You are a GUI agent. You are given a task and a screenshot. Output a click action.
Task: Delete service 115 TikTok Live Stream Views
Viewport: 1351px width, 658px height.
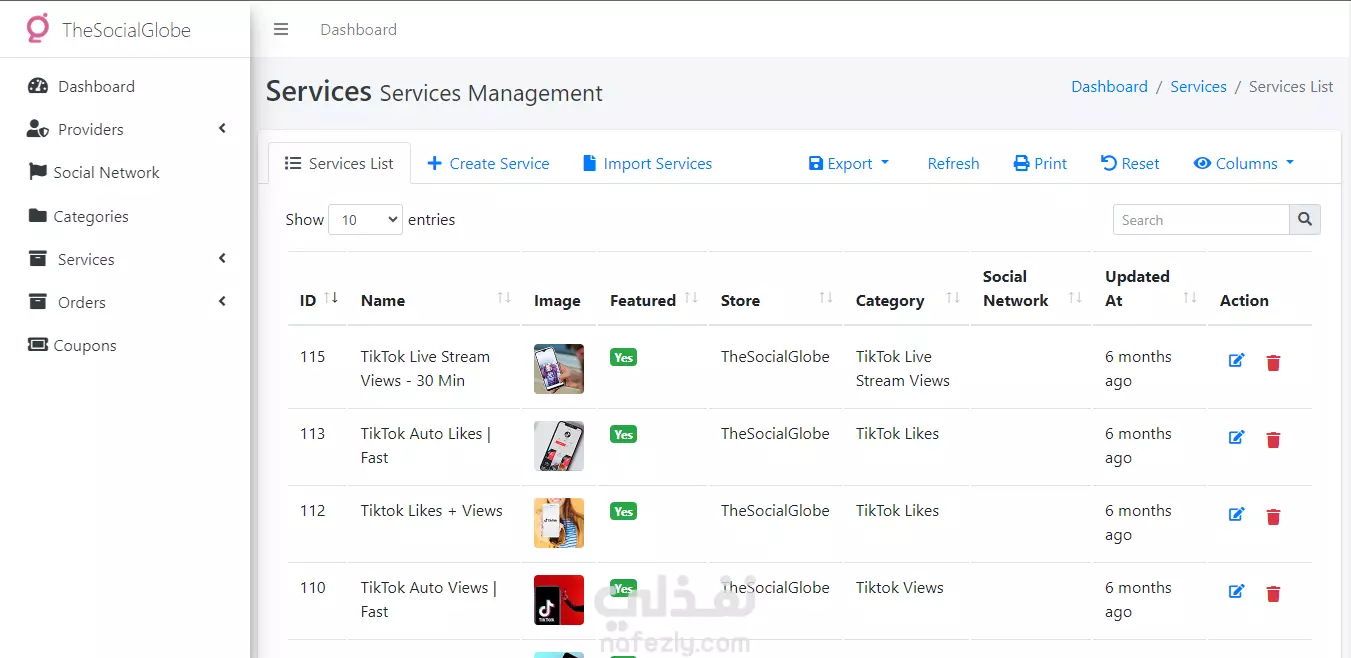1273,362
